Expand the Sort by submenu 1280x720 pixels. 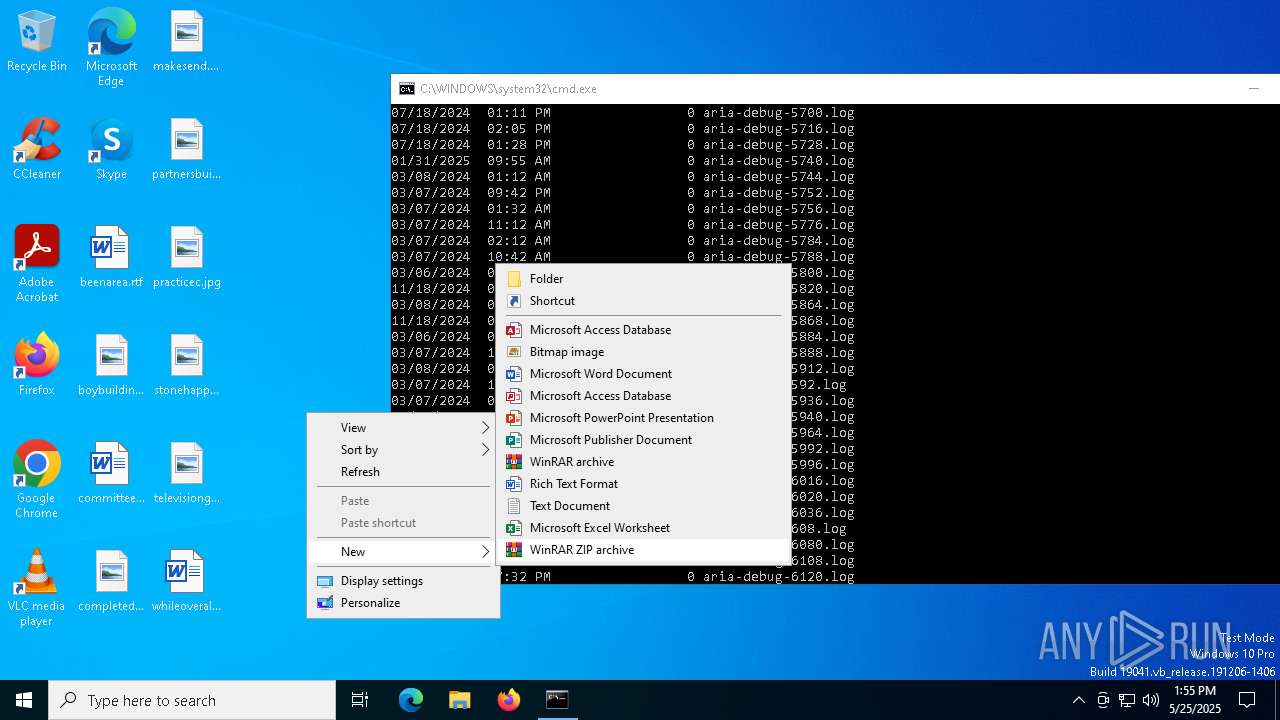coord(404,450)
